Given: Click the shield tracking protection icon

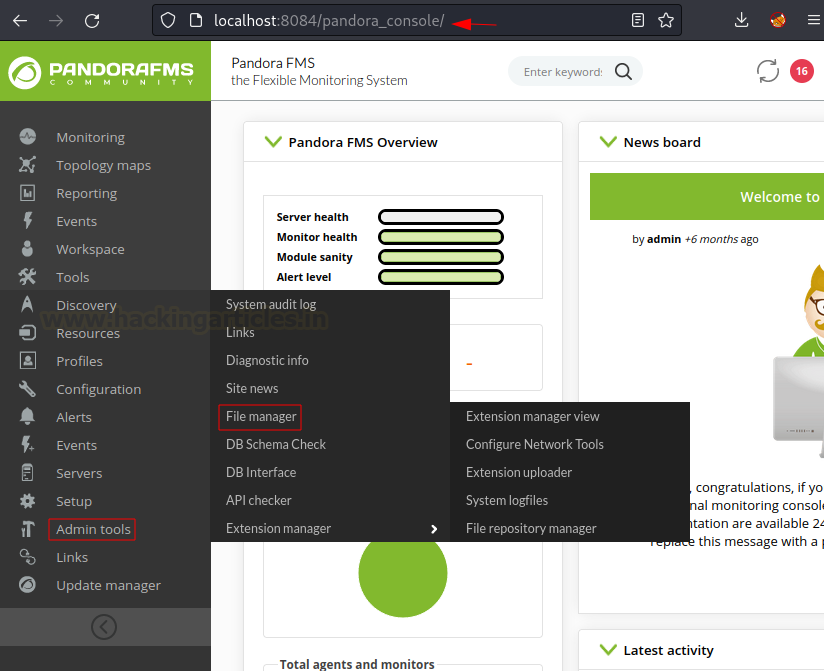Looking at the screenshot, I should 168,20.
